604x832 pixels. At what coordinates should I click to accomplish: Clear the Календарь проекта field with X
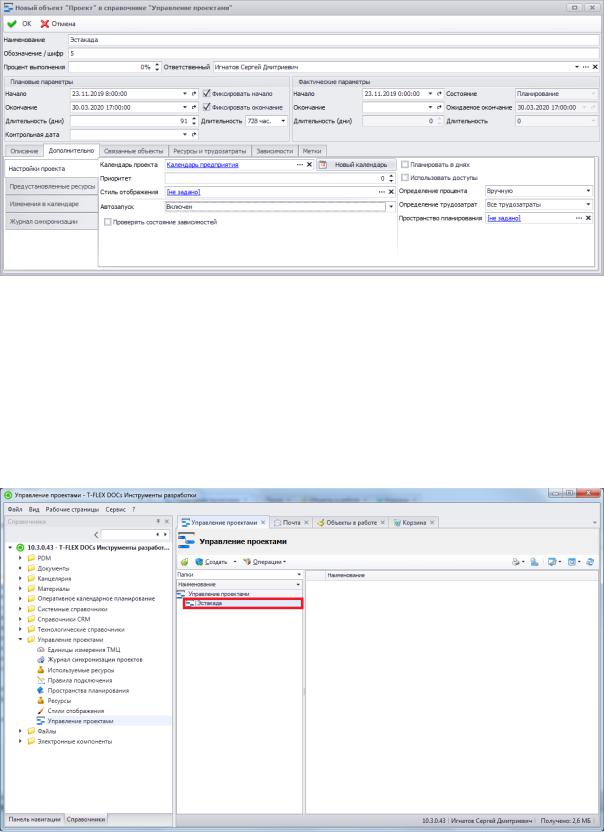point(309,164)
